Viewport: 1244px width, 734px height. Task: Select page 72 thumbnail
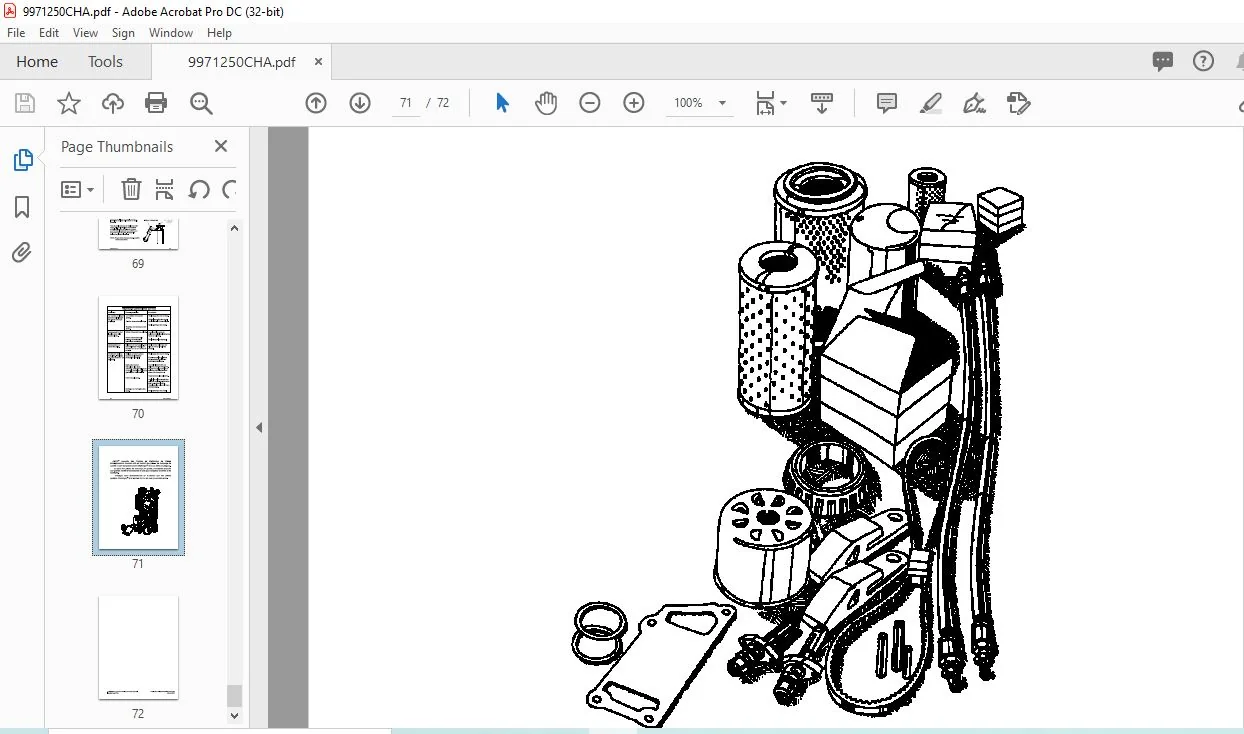pos(138,648)
